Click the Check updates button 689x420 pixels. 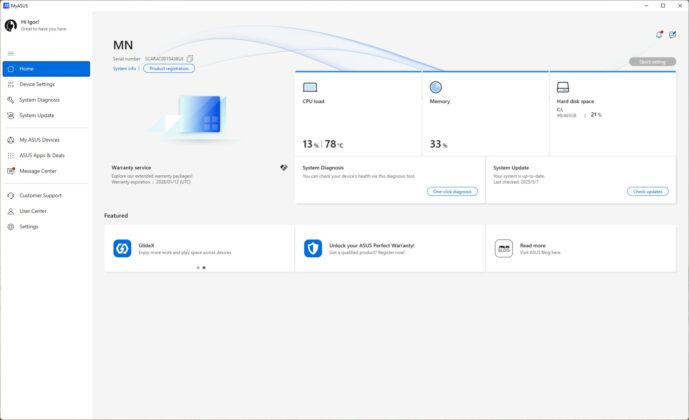[x=648, y=192]
